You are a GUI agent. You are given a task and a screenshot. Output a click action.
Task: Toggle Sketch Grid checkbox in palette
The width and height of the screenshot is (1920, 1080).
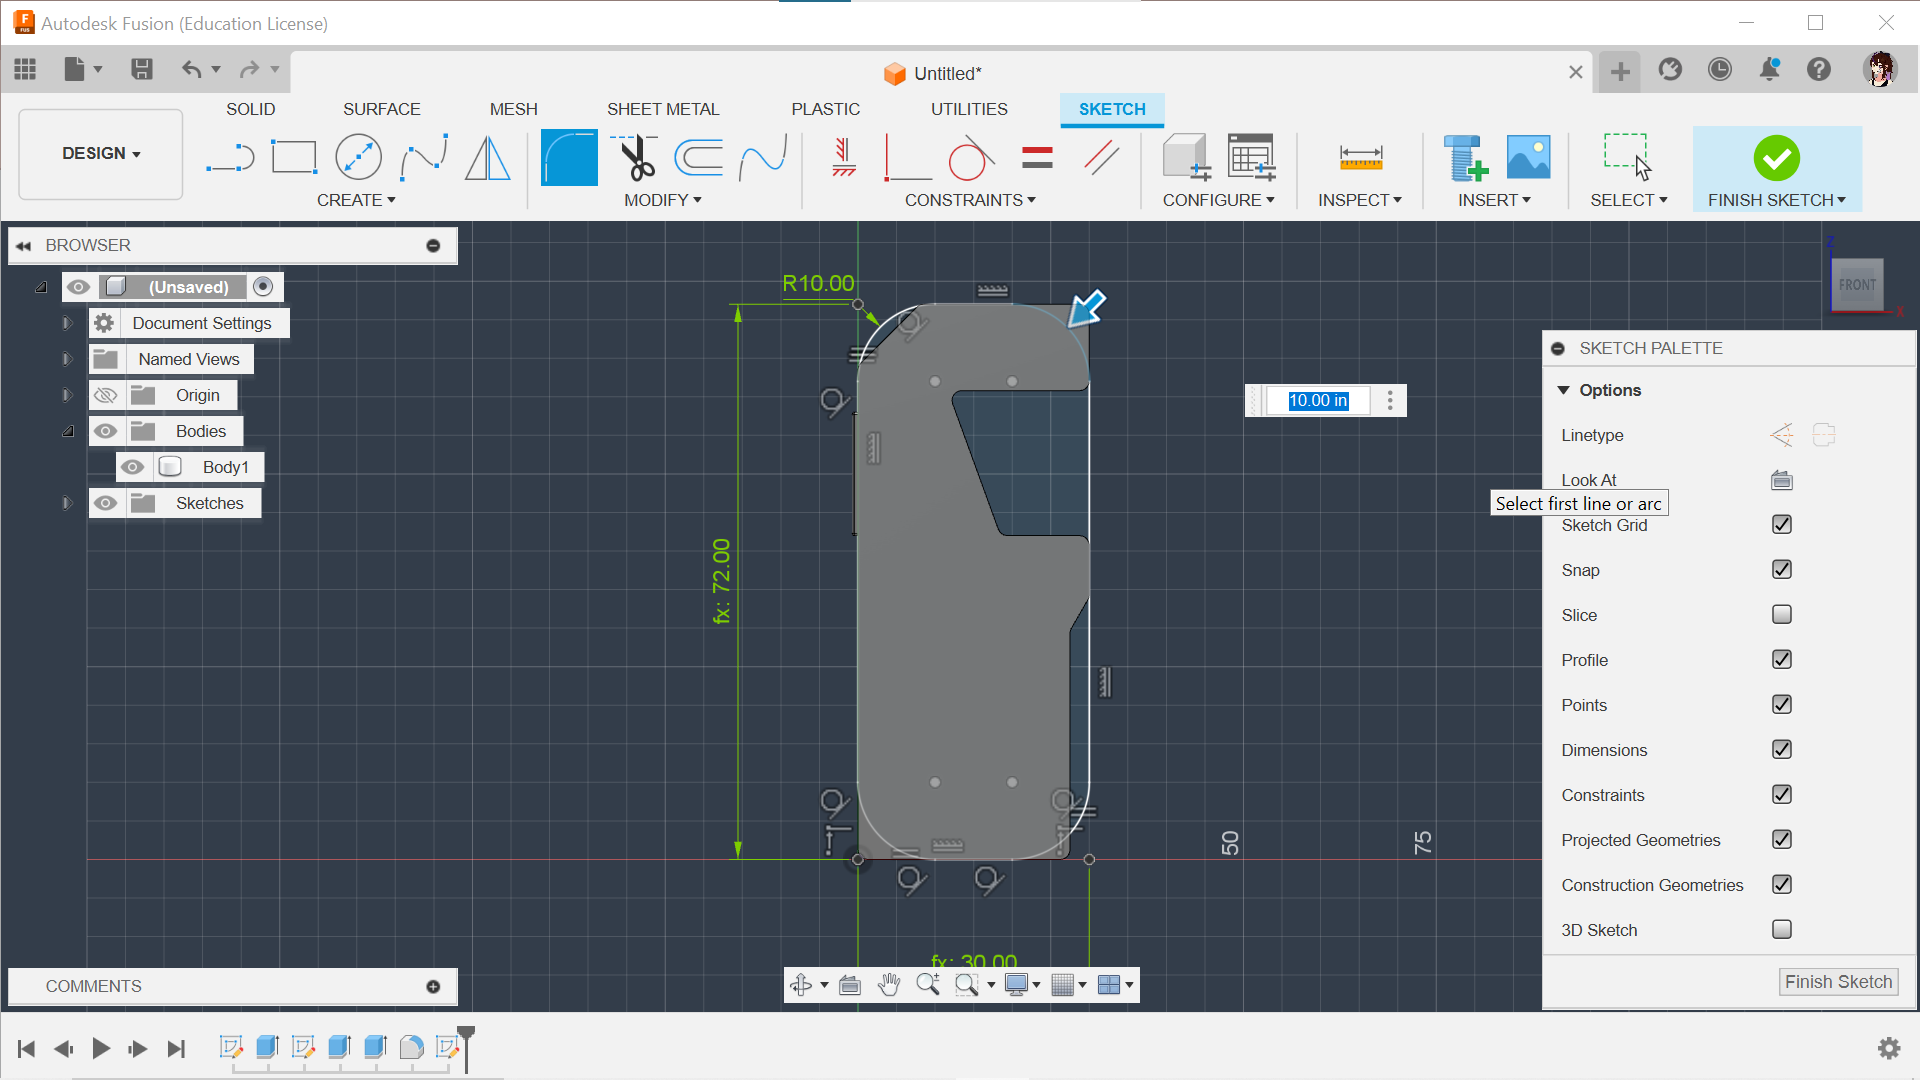[1782, 525]
